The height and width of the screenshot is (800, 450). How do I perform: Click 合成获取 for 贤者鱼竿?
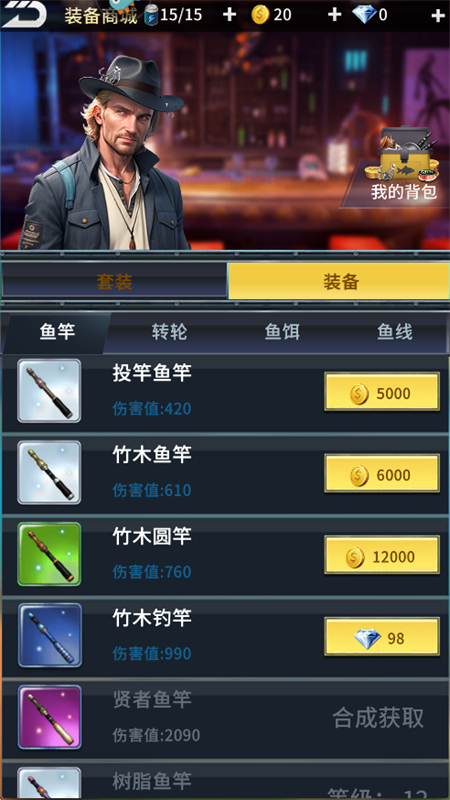click(x=378, y=718)
